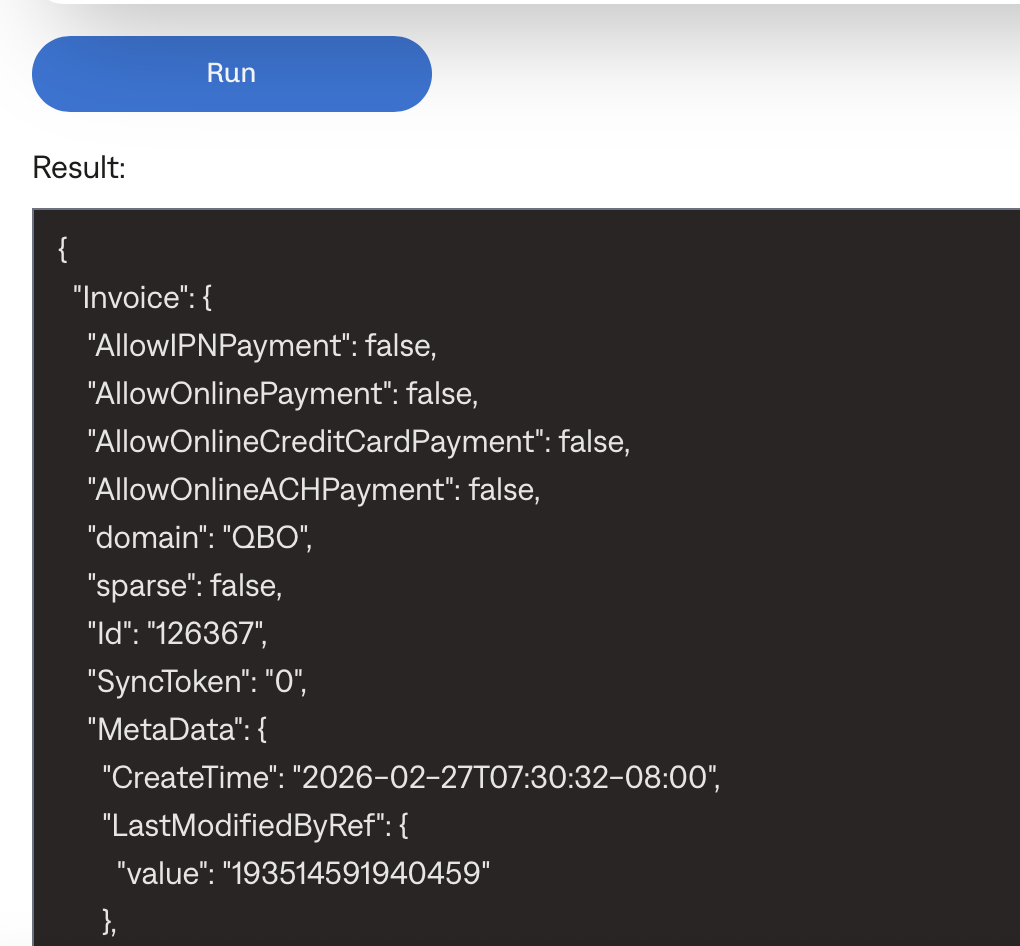This screenshot has width=1020, height=946.
Task: Click the opening curly brace of the JSON
Action: tap(63, 250)
